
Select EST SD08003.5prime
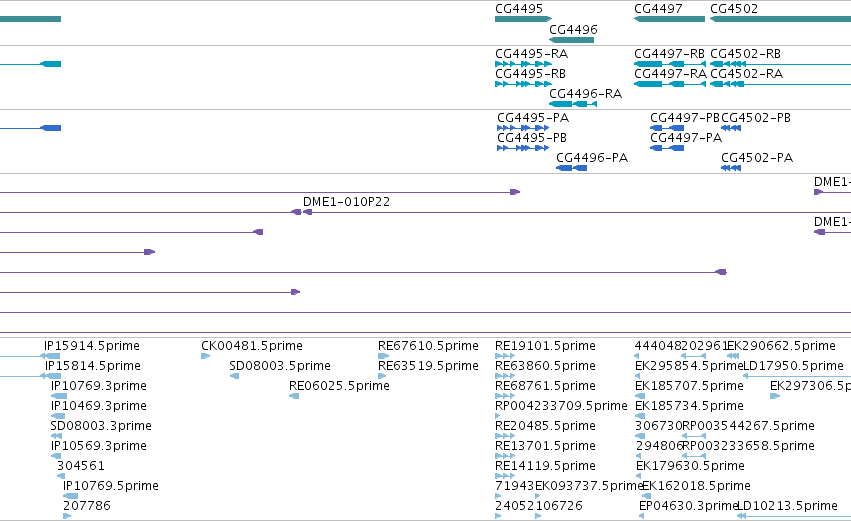280,366
